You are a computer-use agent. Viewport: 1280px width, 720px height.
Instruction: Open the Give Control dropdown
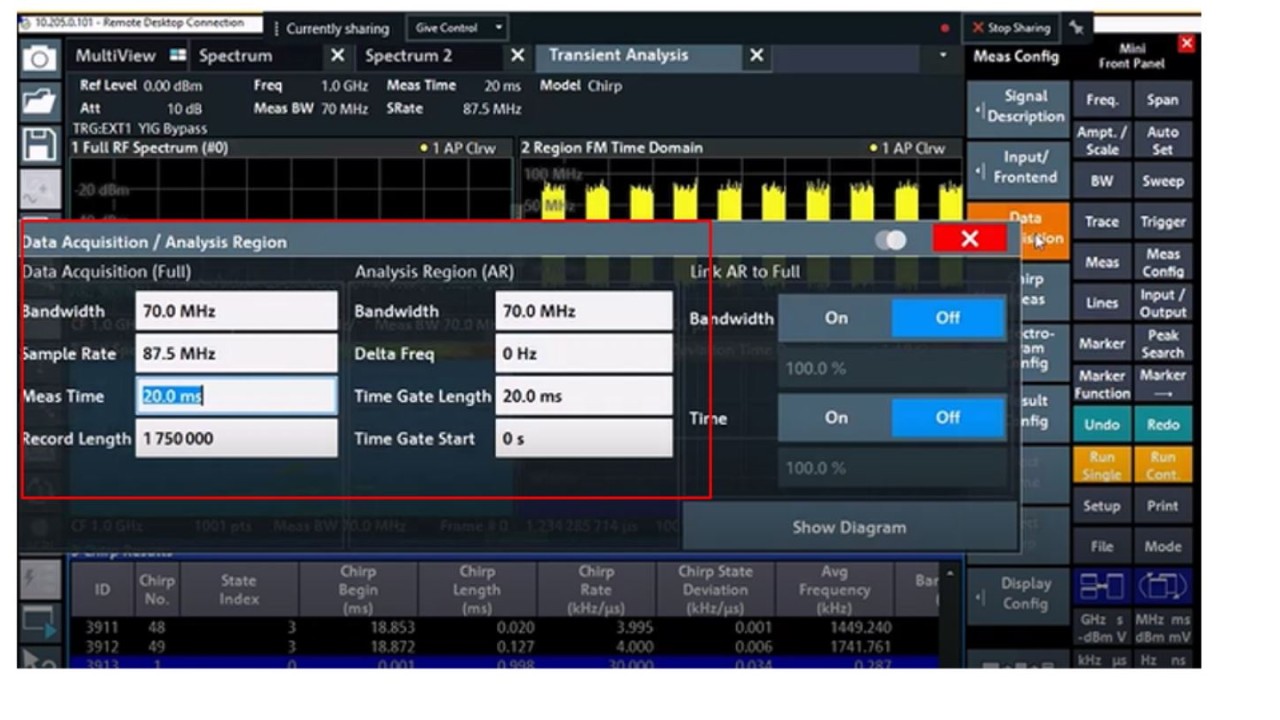(459, 28)
